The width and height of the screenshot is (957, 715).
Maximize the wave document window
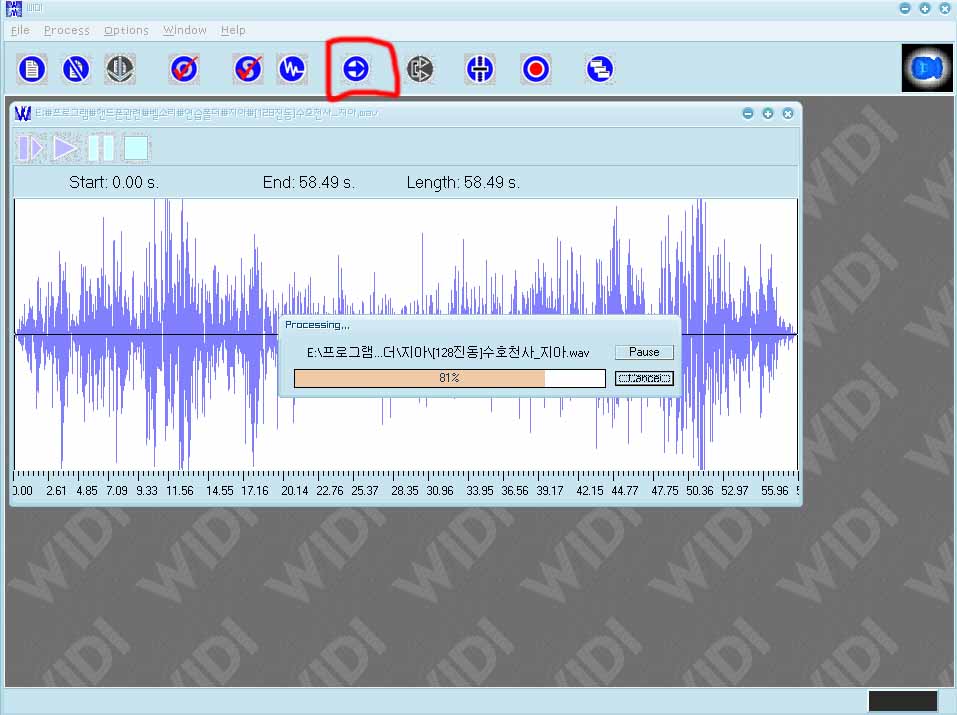point(768,114)
